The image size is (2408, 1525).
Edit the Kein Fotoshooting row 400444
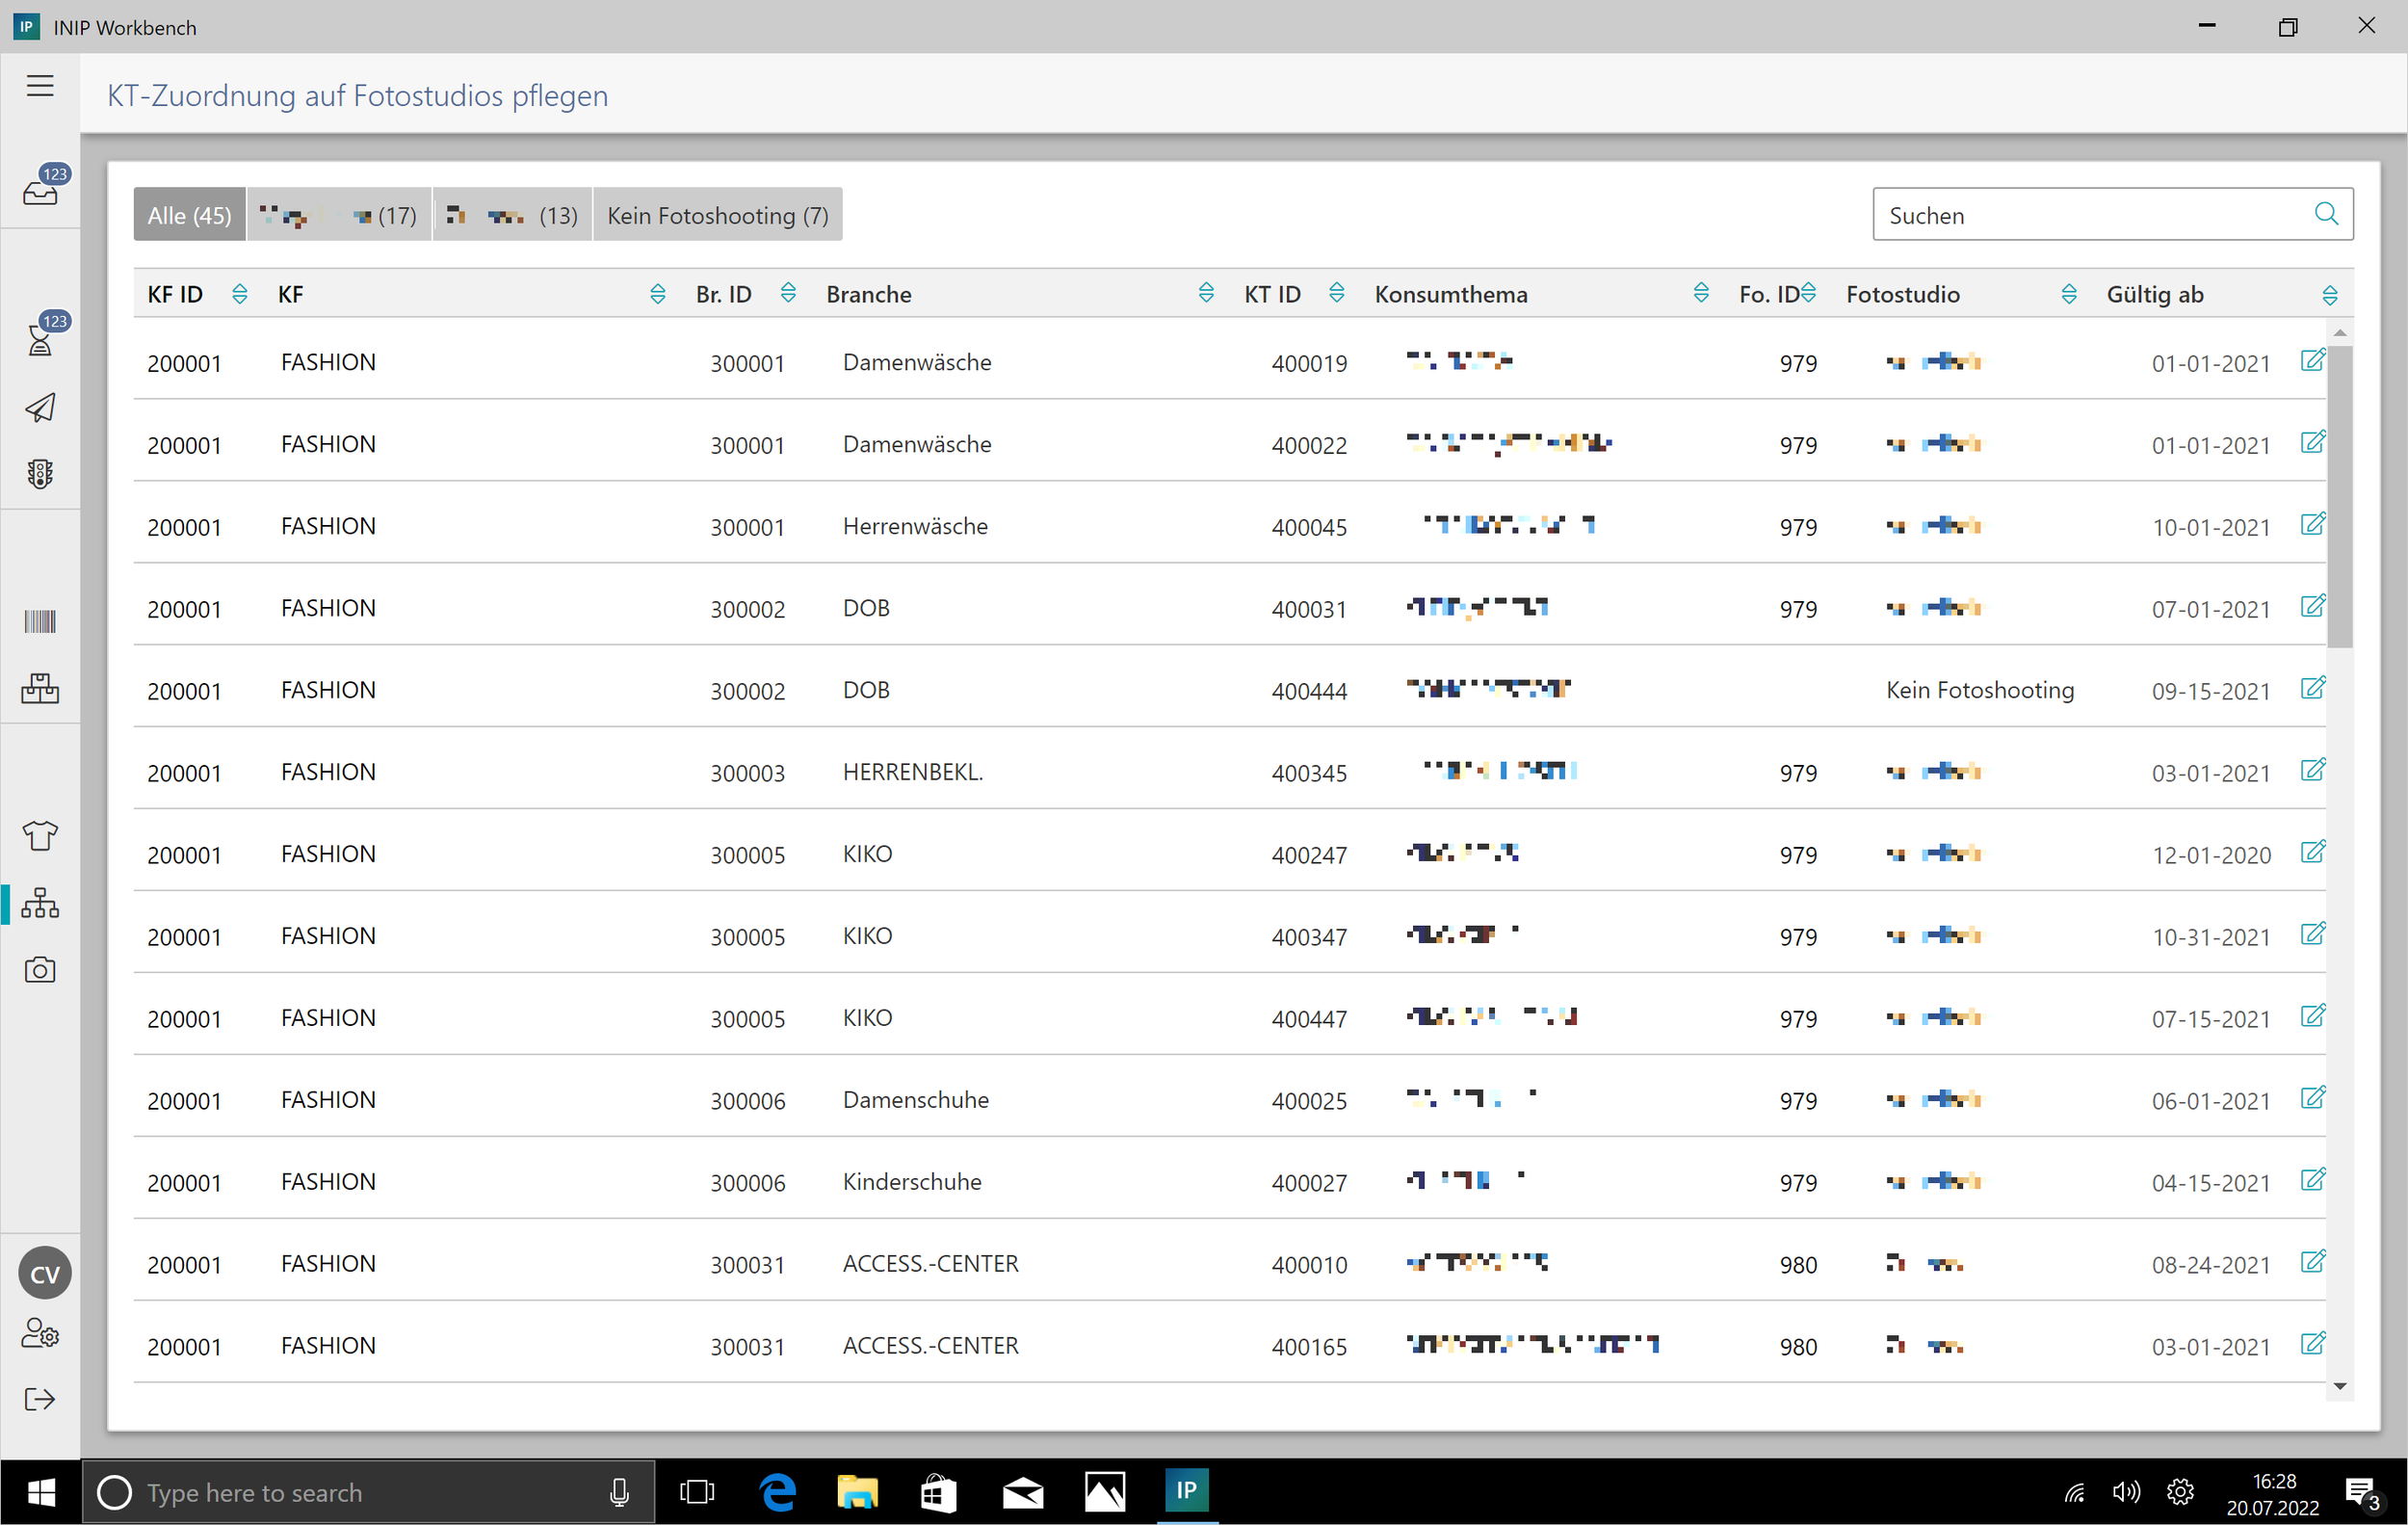pyautogui.click(x=2312, y=689)
